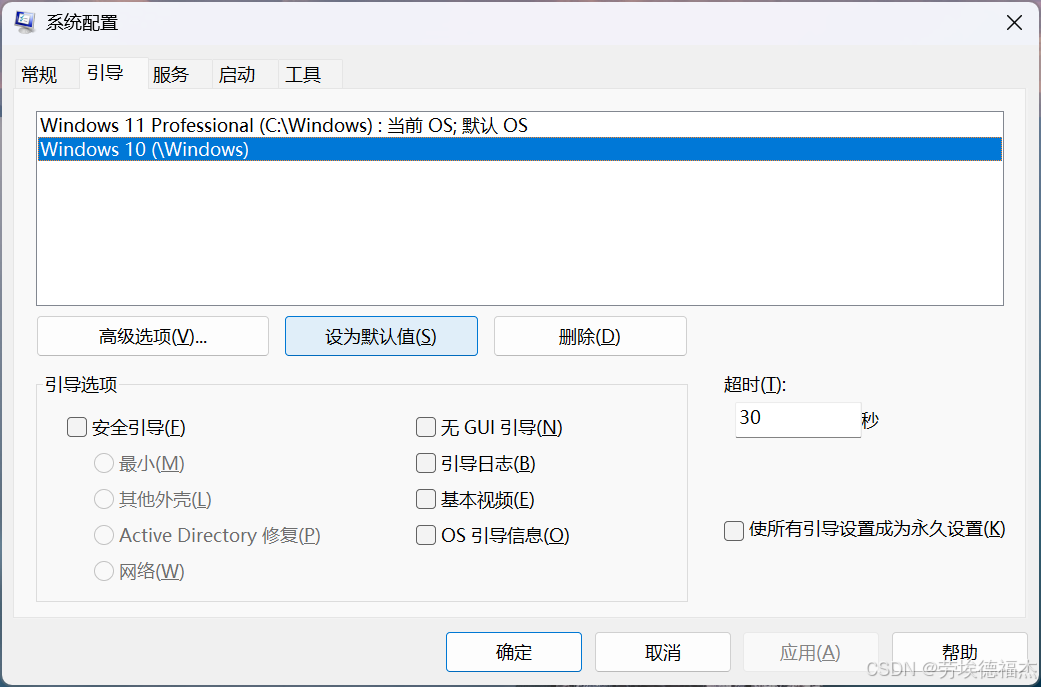Click the System Configuration title bar icon
The width and height of the screenshot is (1041, 687).
tap(25, 22)
